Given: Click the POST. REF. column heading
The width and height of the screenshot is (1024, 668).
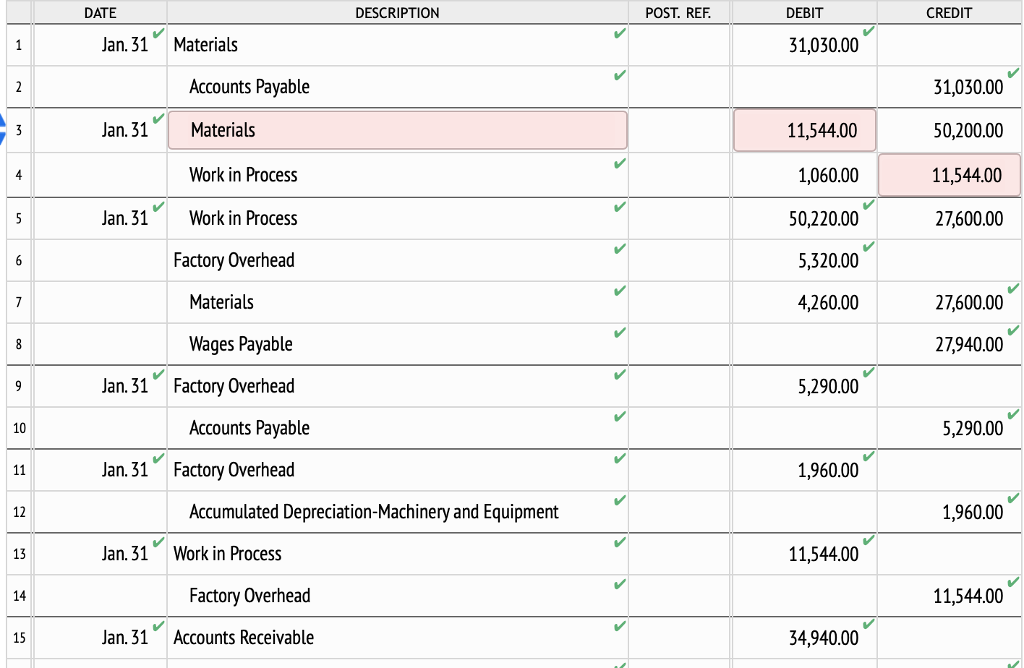Looking at the screenshot, I should click(679, 13).
